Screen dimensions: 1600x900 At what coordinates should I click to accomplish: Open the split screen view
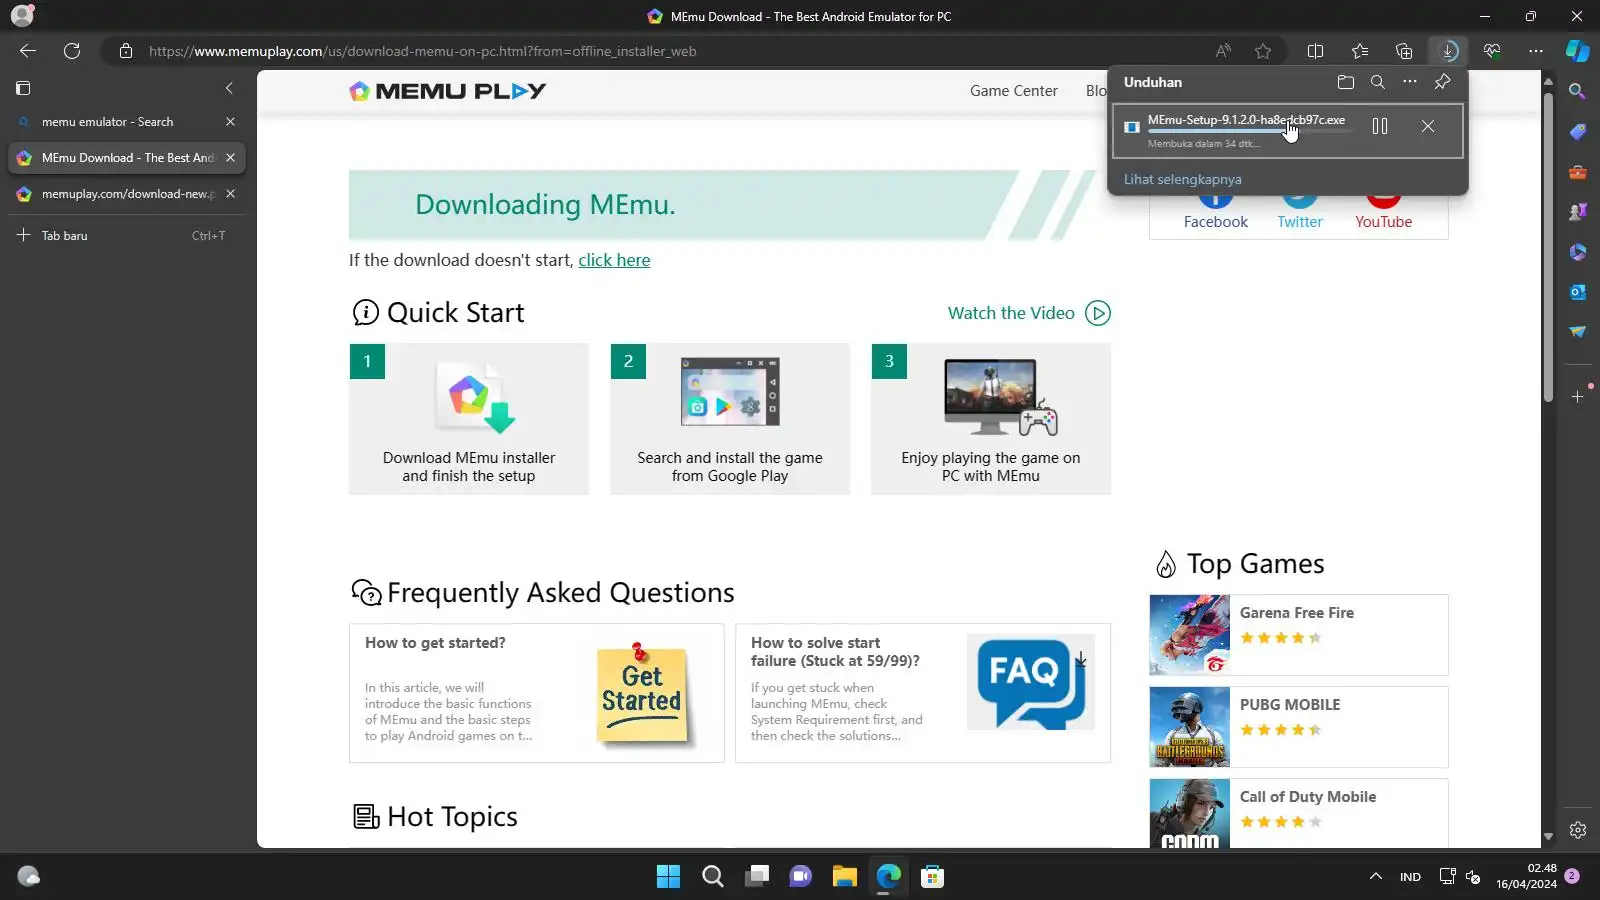pos(1316,51)
